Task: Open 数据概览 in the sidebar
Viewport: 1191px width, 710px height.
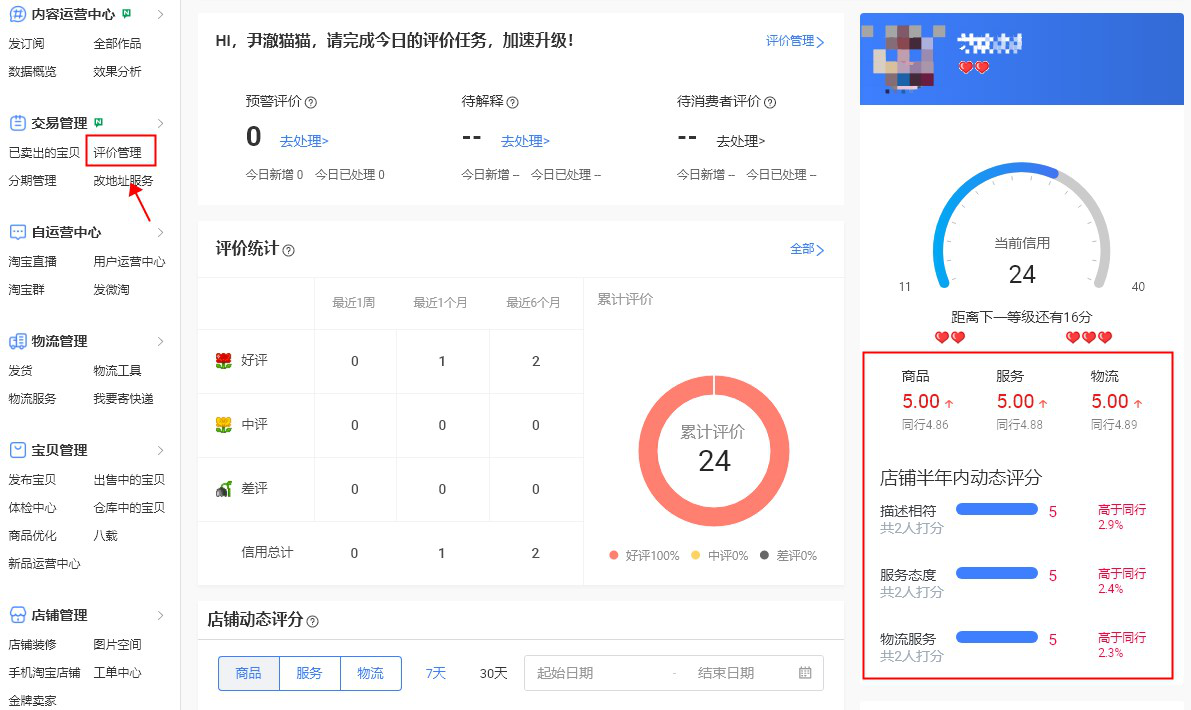Action: coord(33,71)
